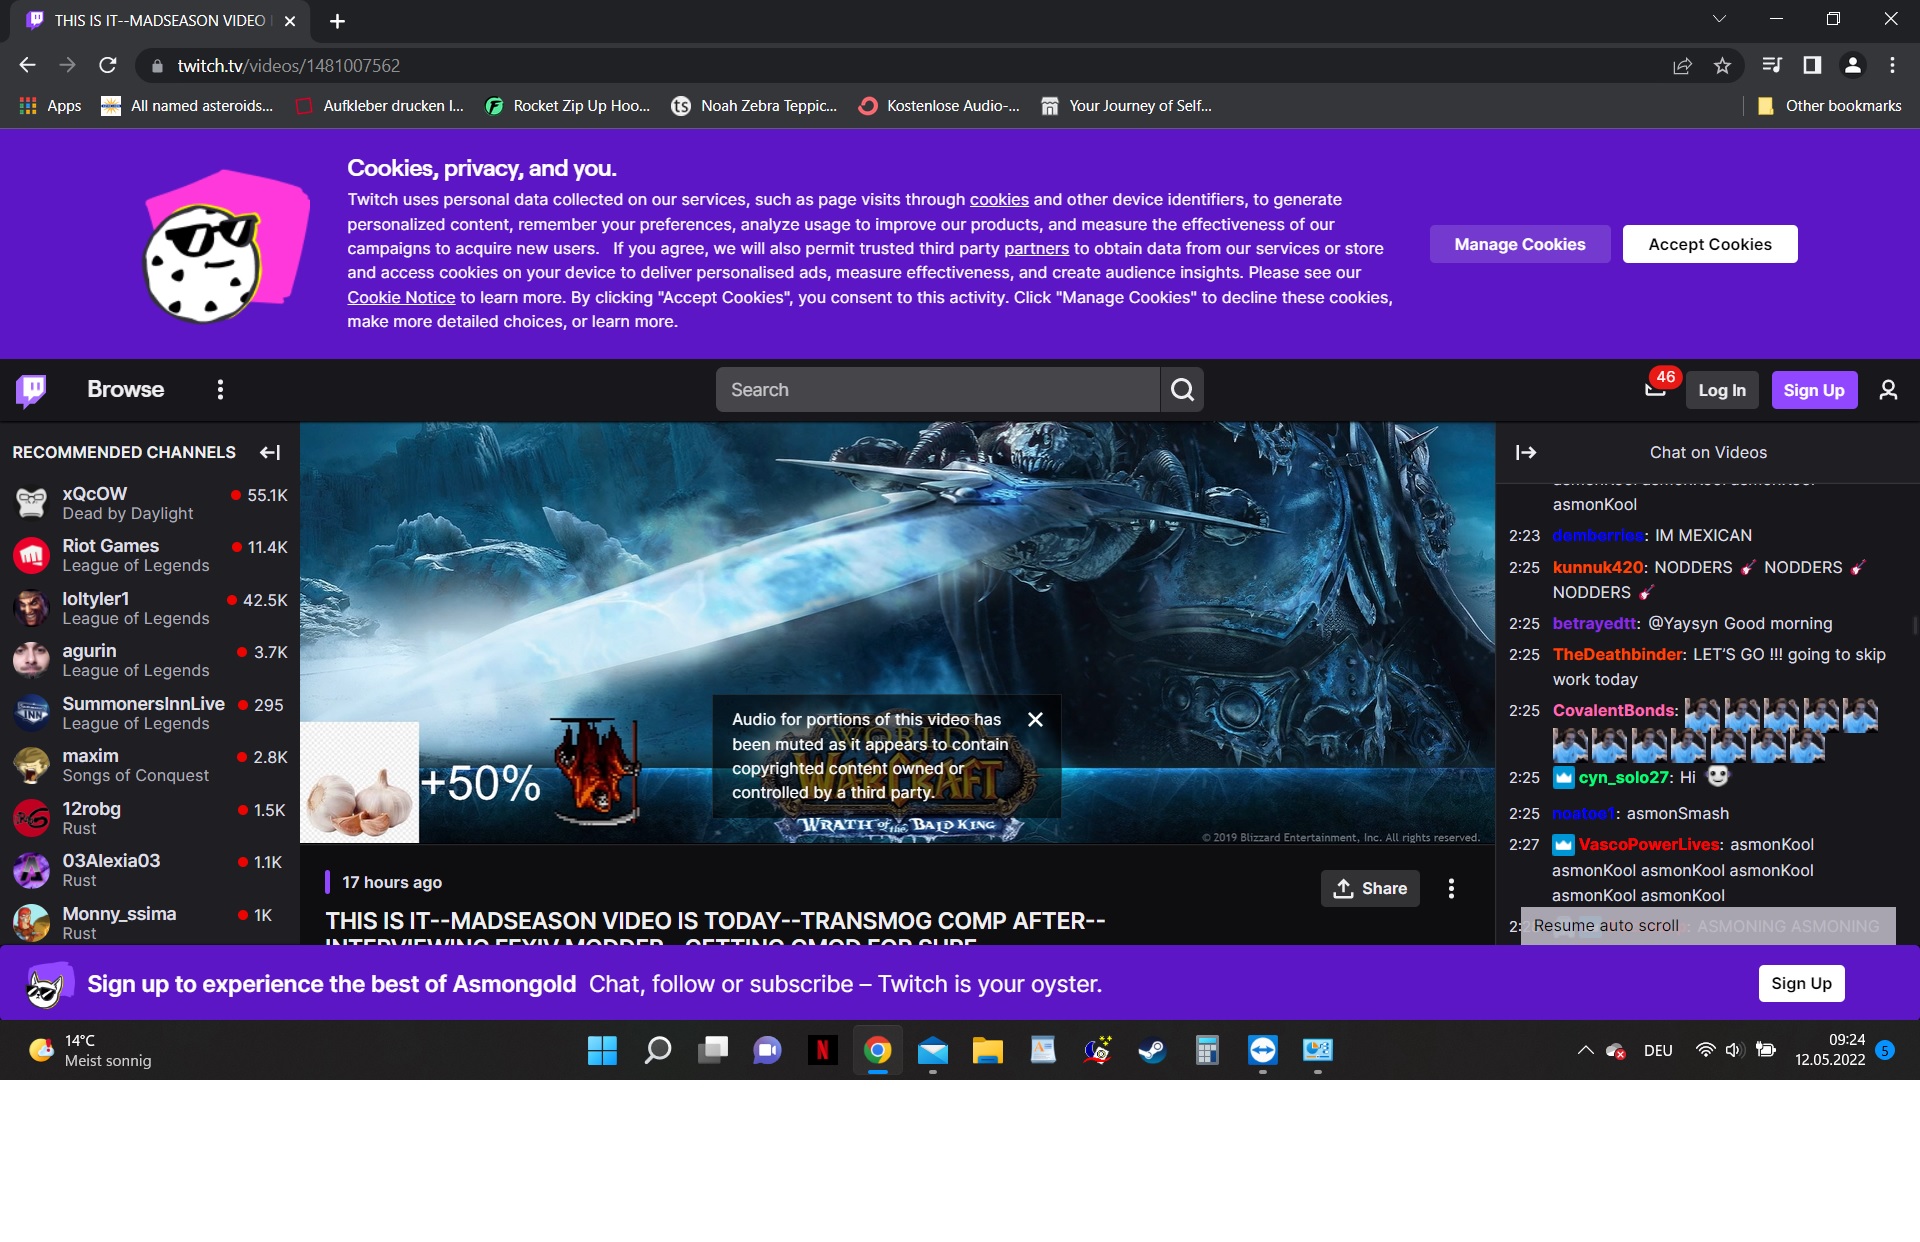Dismiss the muted audio notice
The width and height of the screenshot is (1920, 1242).
click(x=1035, y=719)
